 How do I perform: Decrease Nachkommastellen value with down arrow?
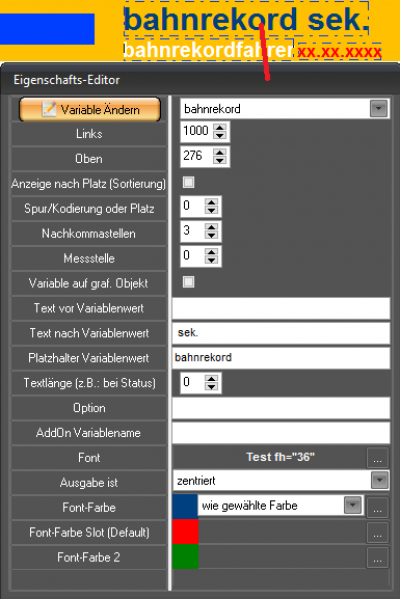[211, 235]
